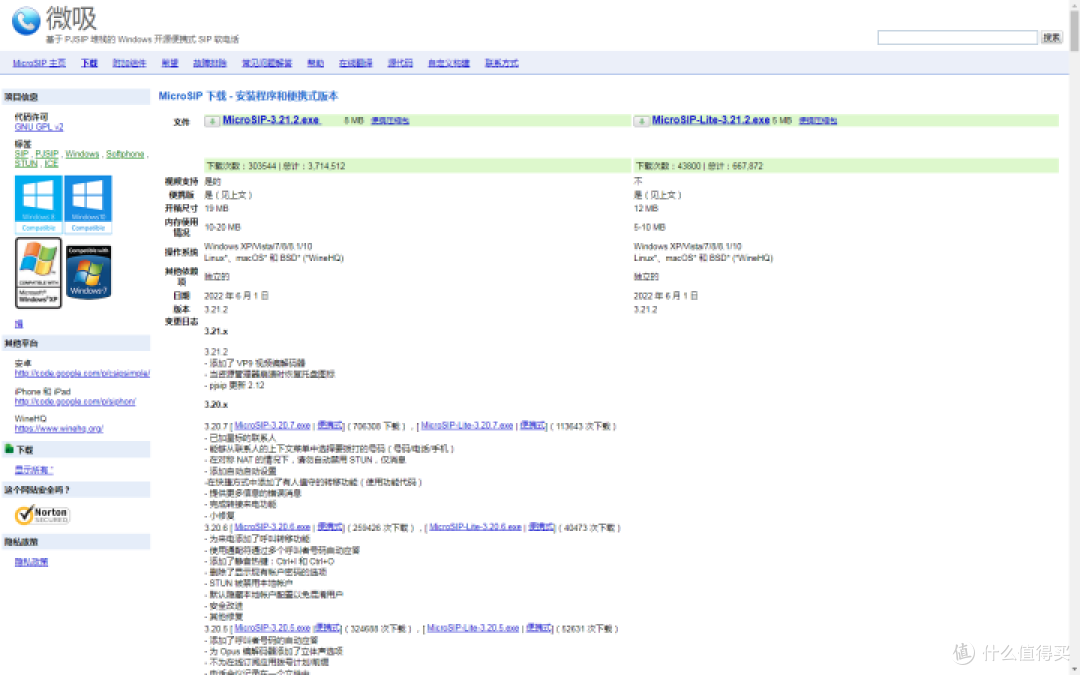1080x675 pixels.
Task: Click the 3.20.x changelog version heading
Action: tap(216, 405)
